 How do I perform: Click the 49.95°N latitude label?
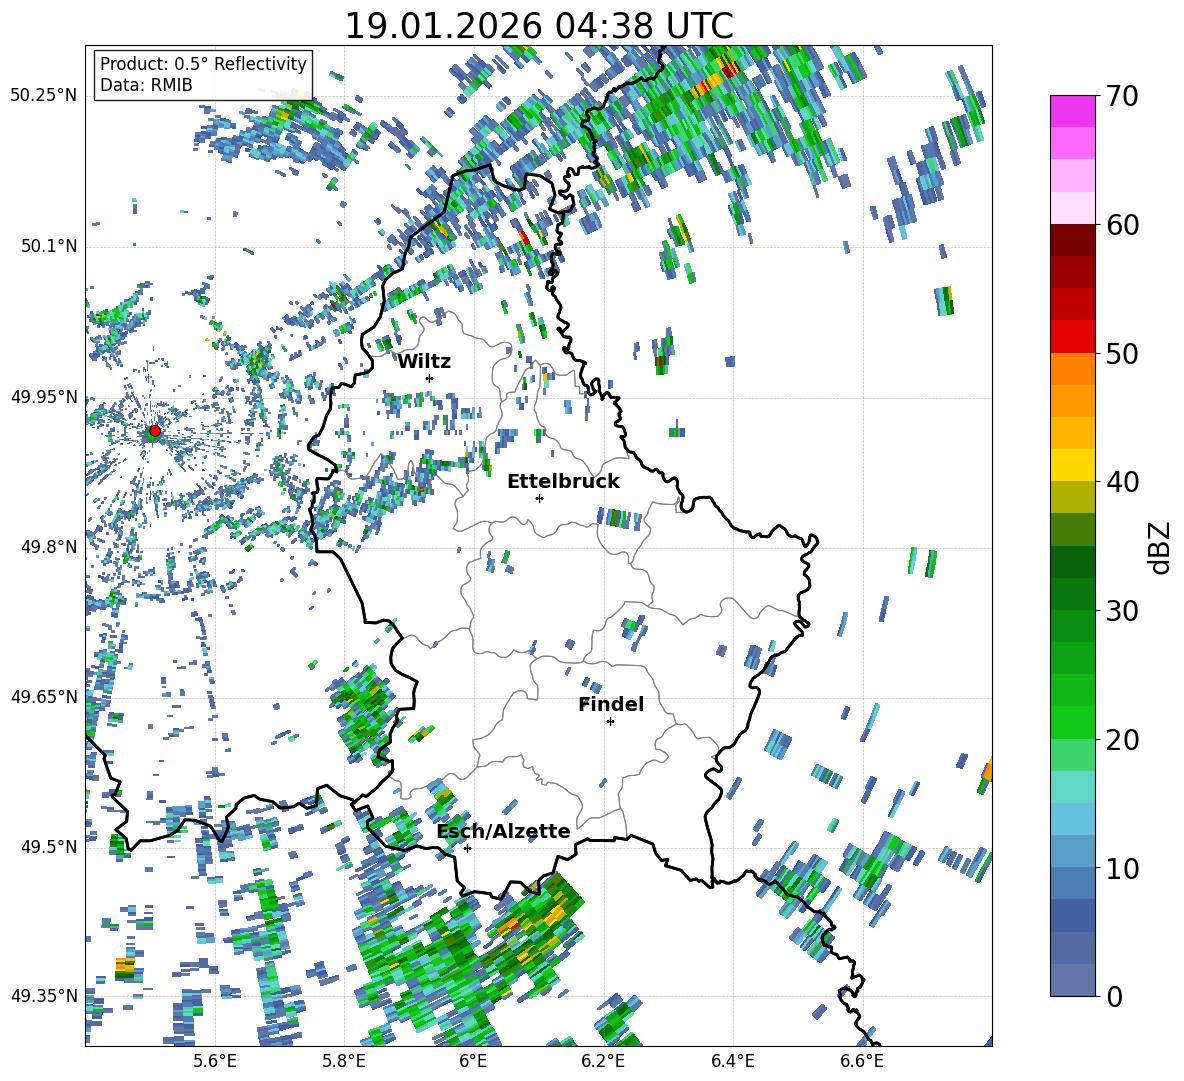44,396
